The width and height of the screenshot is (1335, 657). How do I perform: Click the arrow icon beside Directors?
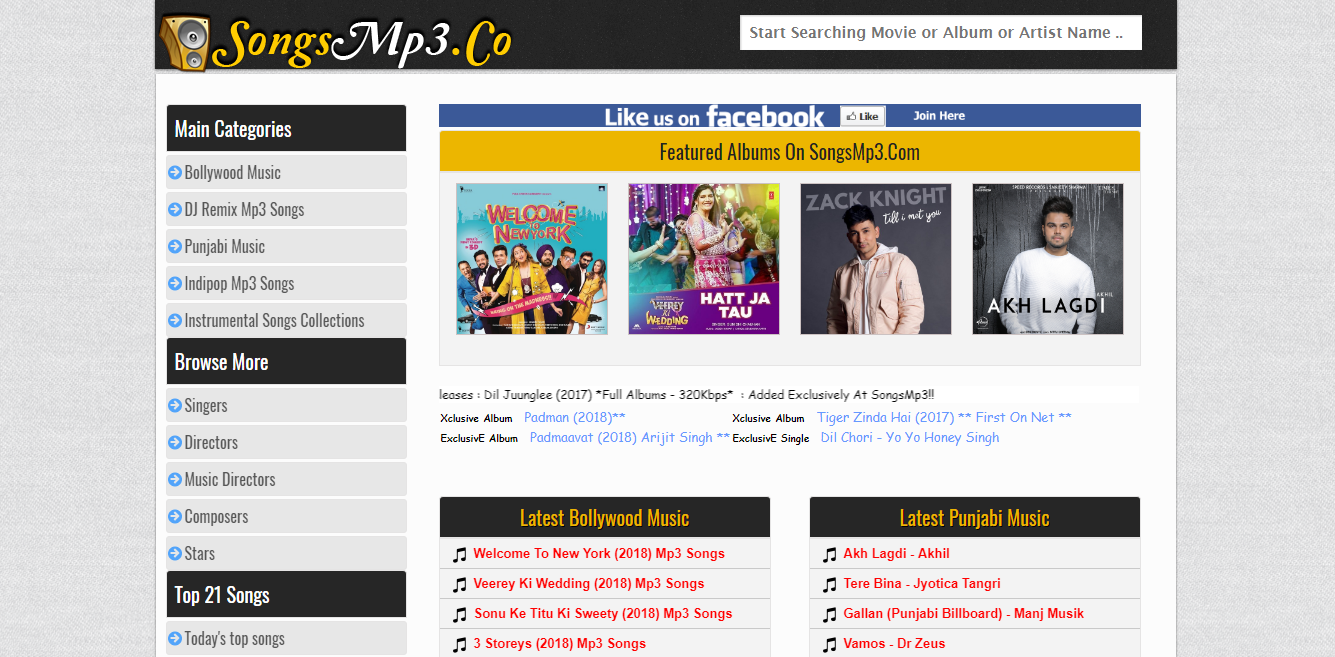pos(175,442)
